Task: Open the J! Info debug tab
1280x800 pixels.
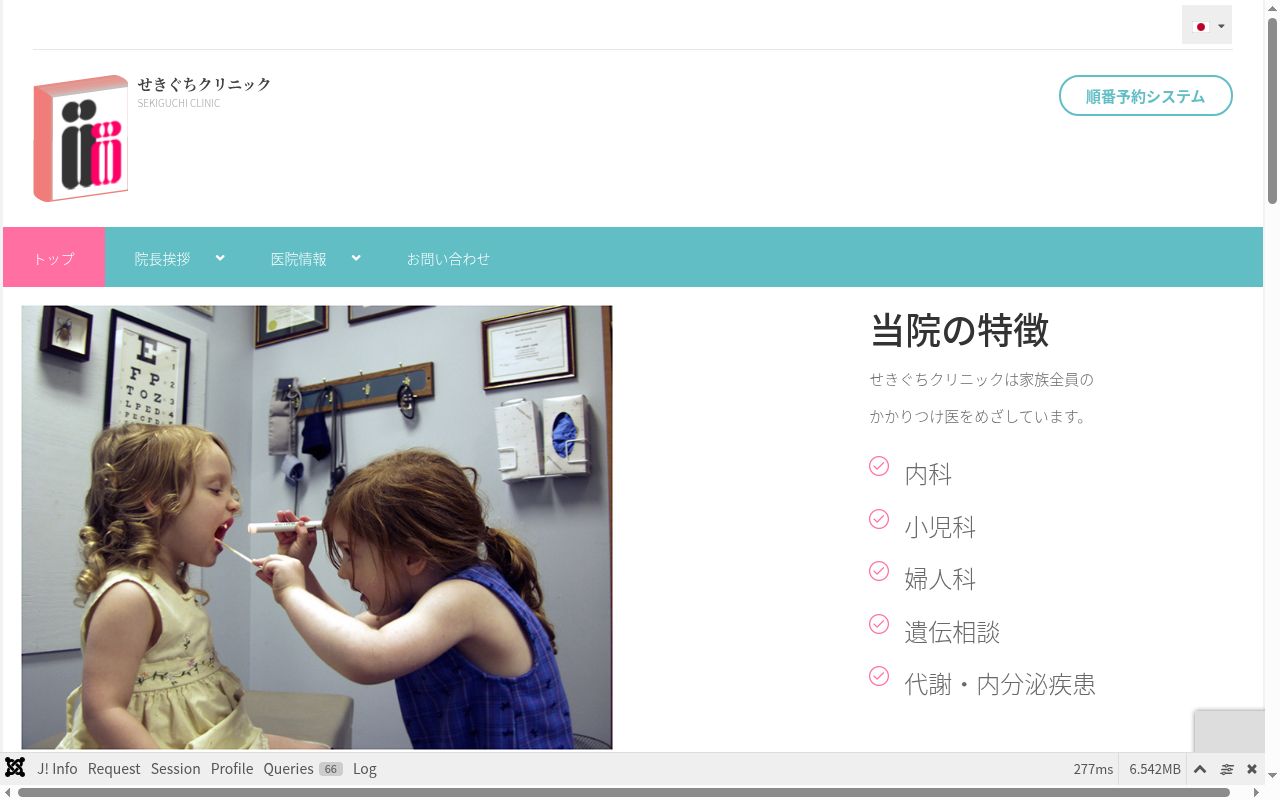Action: [x=57, y=768]
